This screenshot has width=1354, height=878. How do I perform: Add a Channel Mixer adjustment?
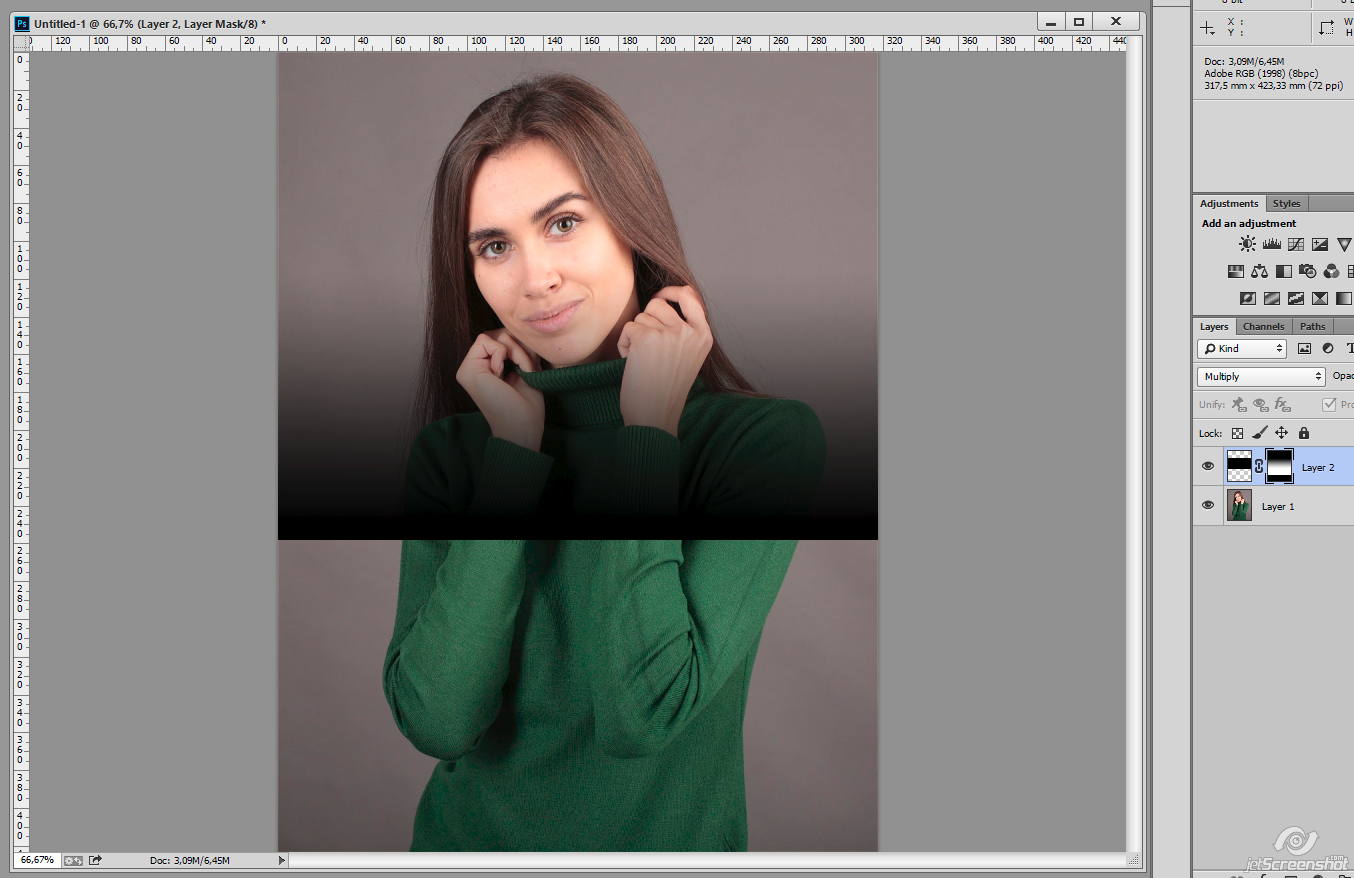(1331, 271)
